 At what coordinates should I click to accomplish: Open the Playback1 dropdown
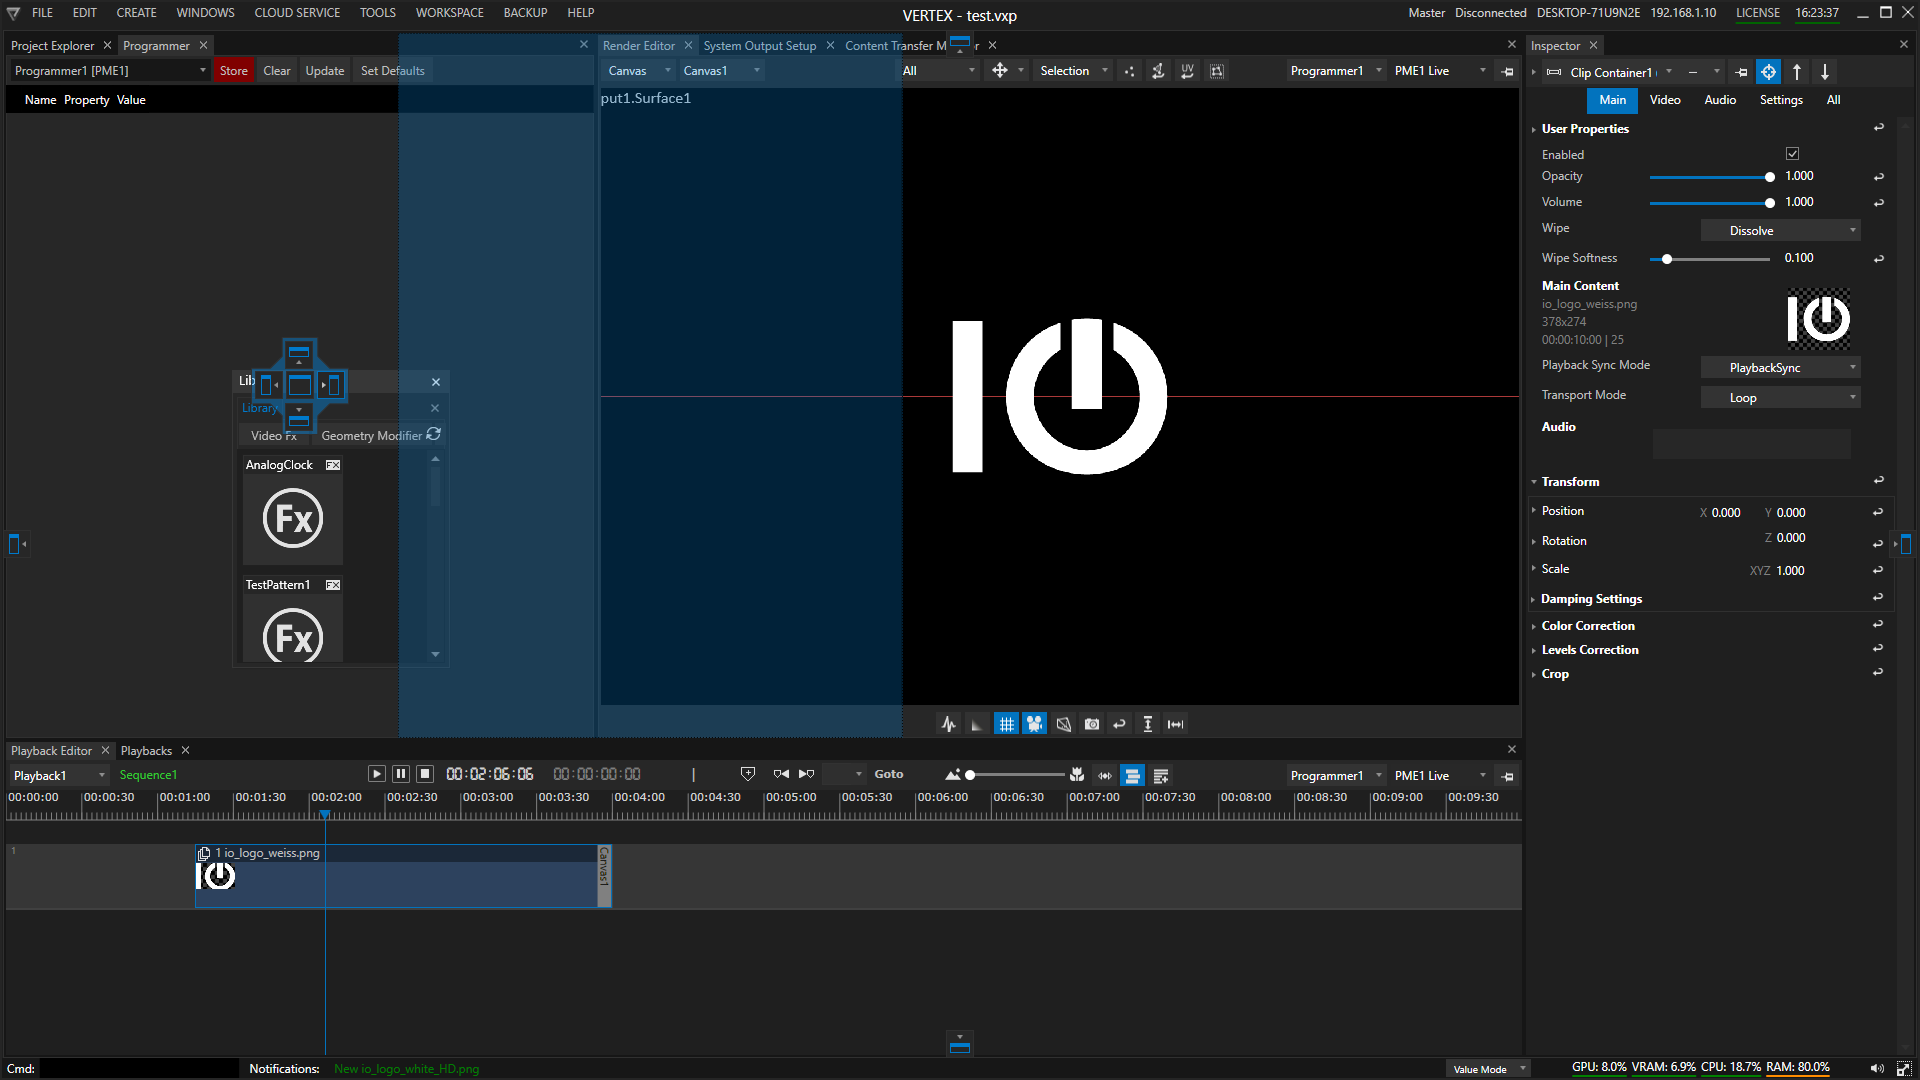[x=59, y=776]
